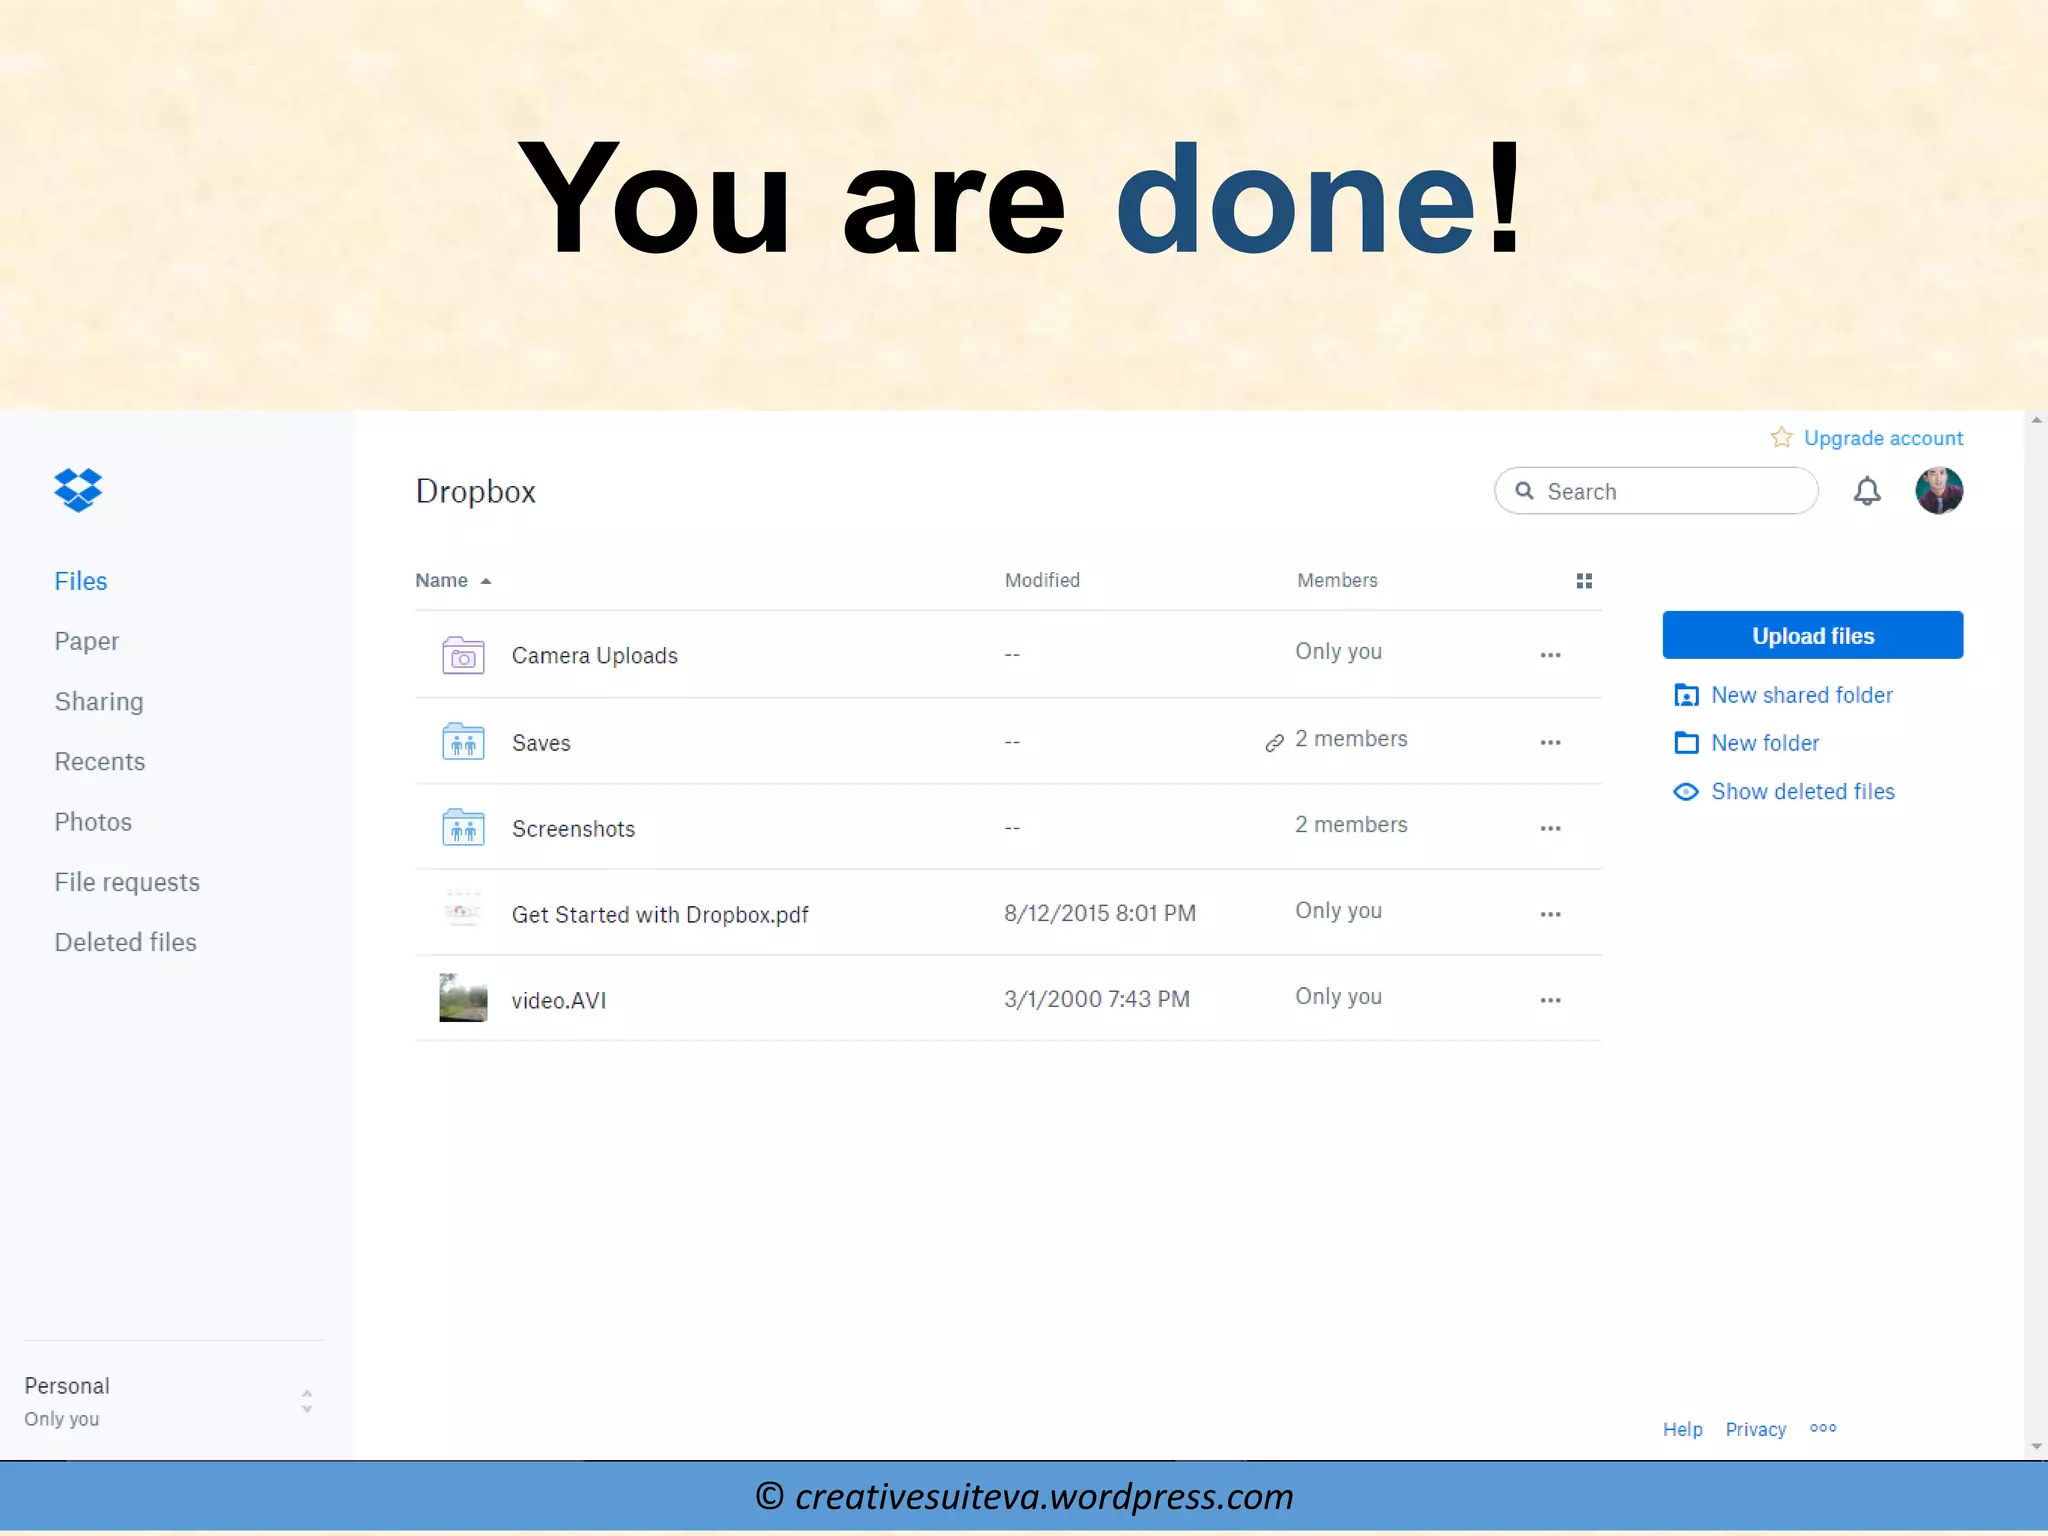
Task: Sort by Name column arrow
Action: [486, 581]
